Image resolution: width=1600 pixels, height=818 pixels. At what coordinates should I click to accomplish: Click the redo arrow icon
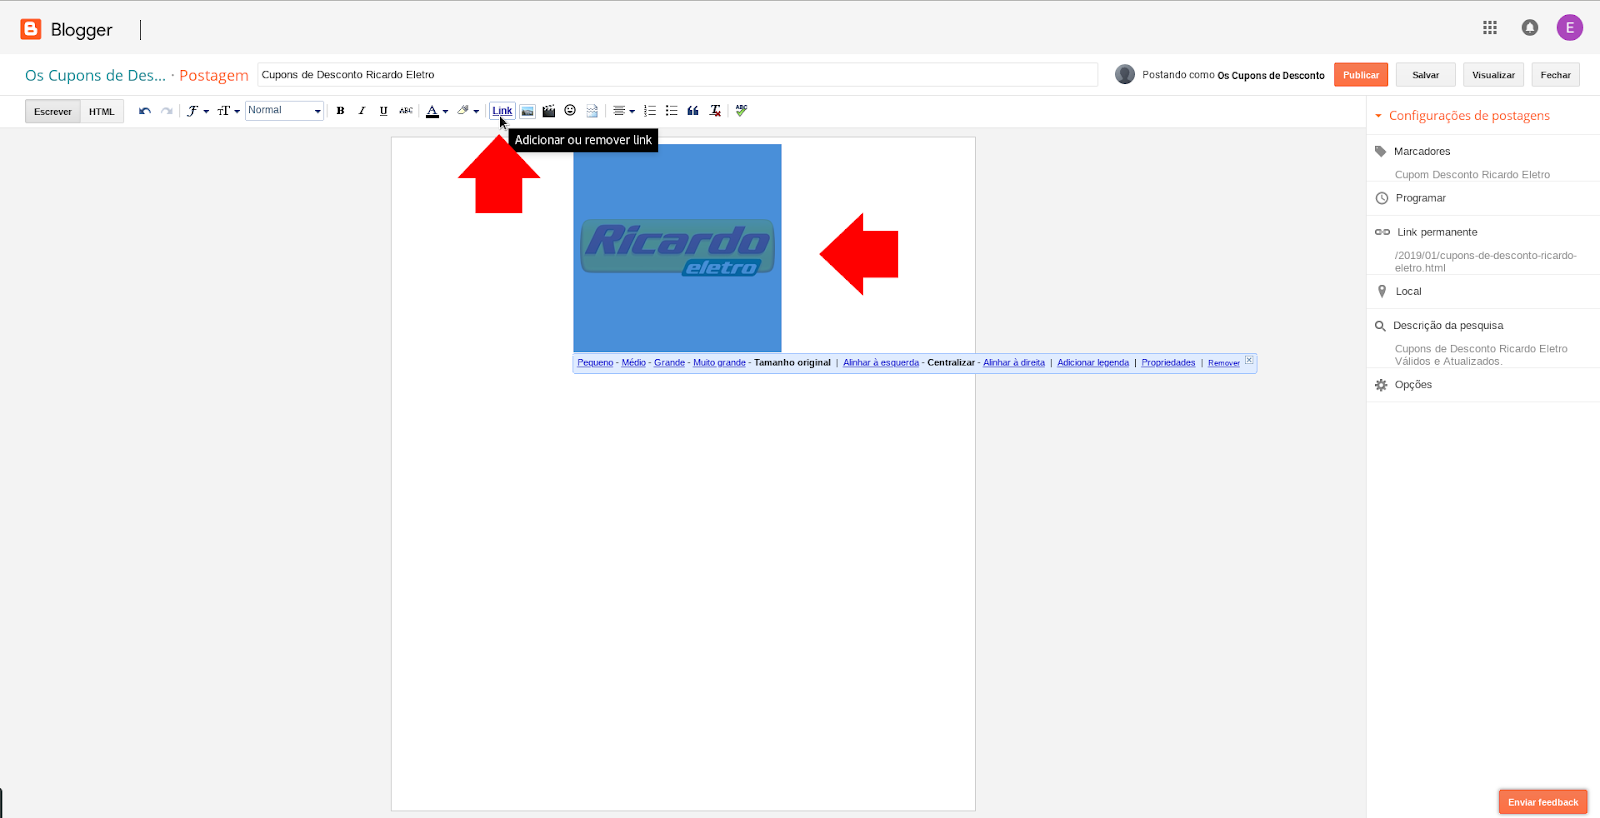click(167, 111)
